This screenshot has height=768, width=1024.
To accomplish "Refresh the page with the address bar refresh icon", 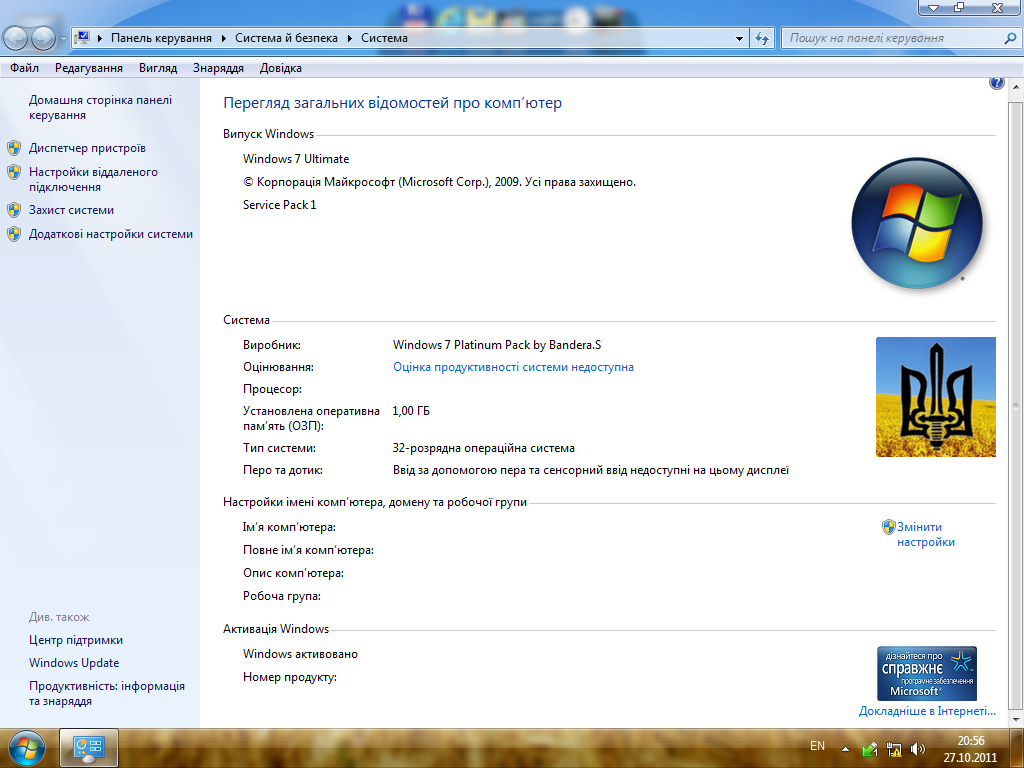I will [762, 39].
